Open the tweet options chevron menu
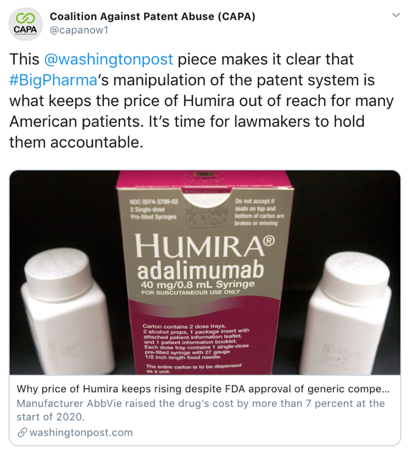This screenshot has height=456, width=410. coord(396,15)
